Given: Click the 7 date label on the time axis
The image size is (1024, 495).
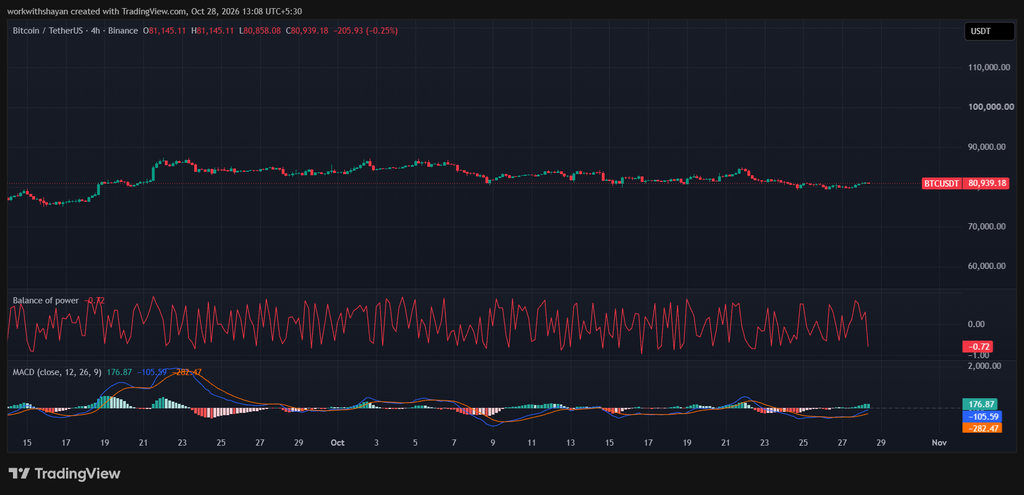Looking at the screenshot, I should tap(454, 443).
